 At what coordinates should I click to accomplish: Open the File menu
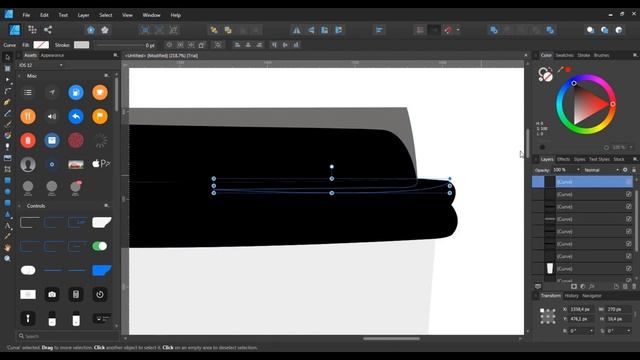point(26,15)
